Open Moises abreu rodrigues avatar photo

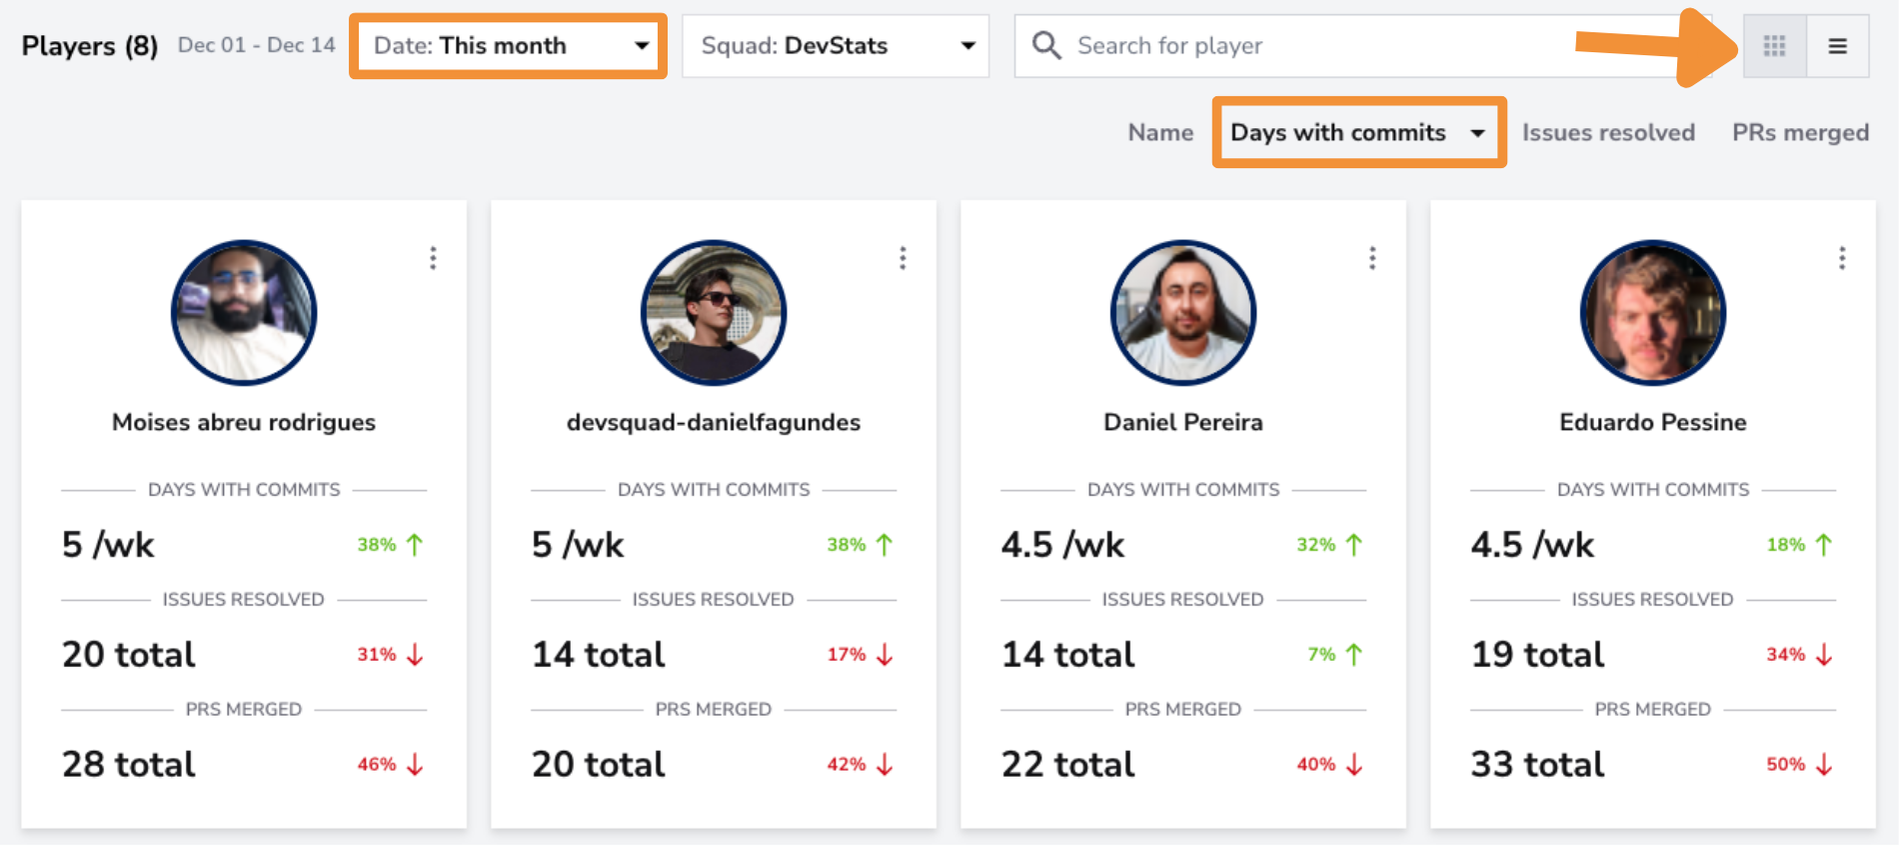[244, 312]
